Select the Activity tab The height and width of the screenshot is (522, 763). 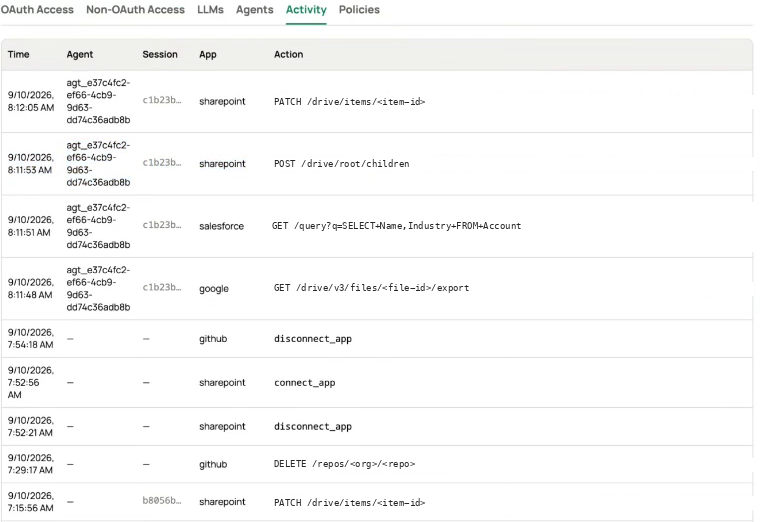306,10
